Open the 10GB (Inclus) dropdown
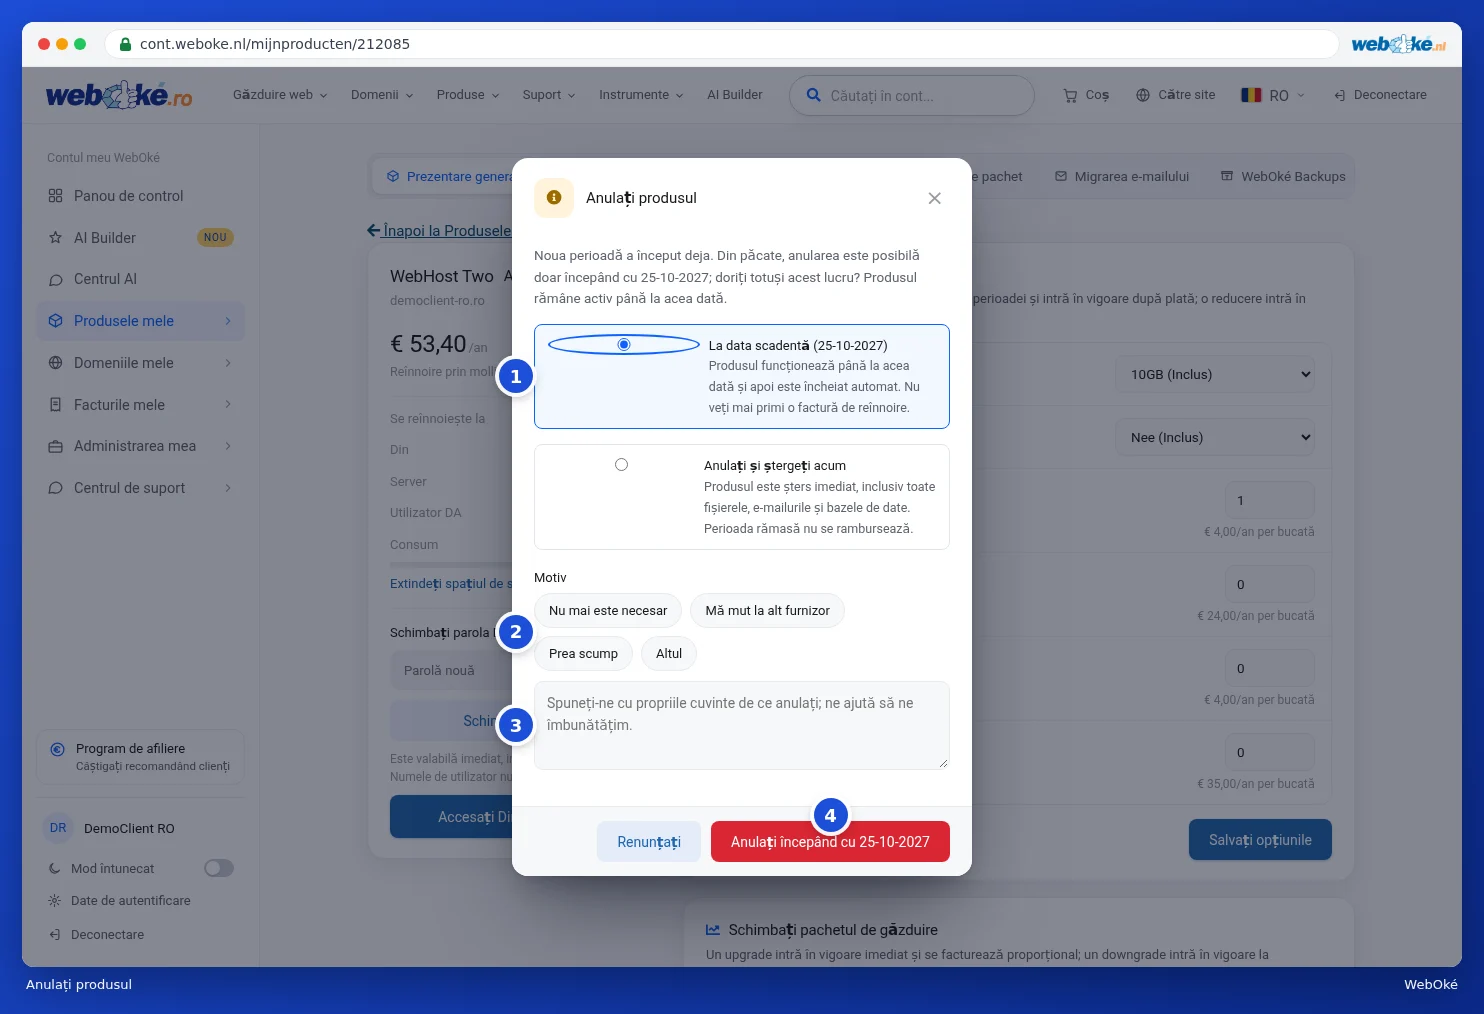 tap(1215, 375)
